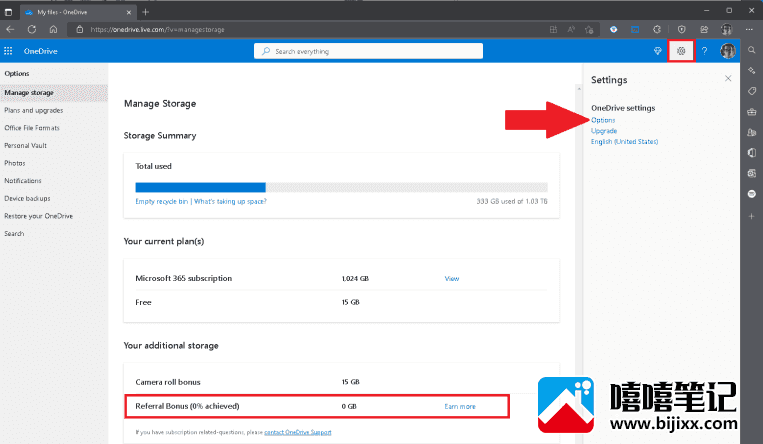Click the Manage Storage page scrollbar

pos(579,265)
